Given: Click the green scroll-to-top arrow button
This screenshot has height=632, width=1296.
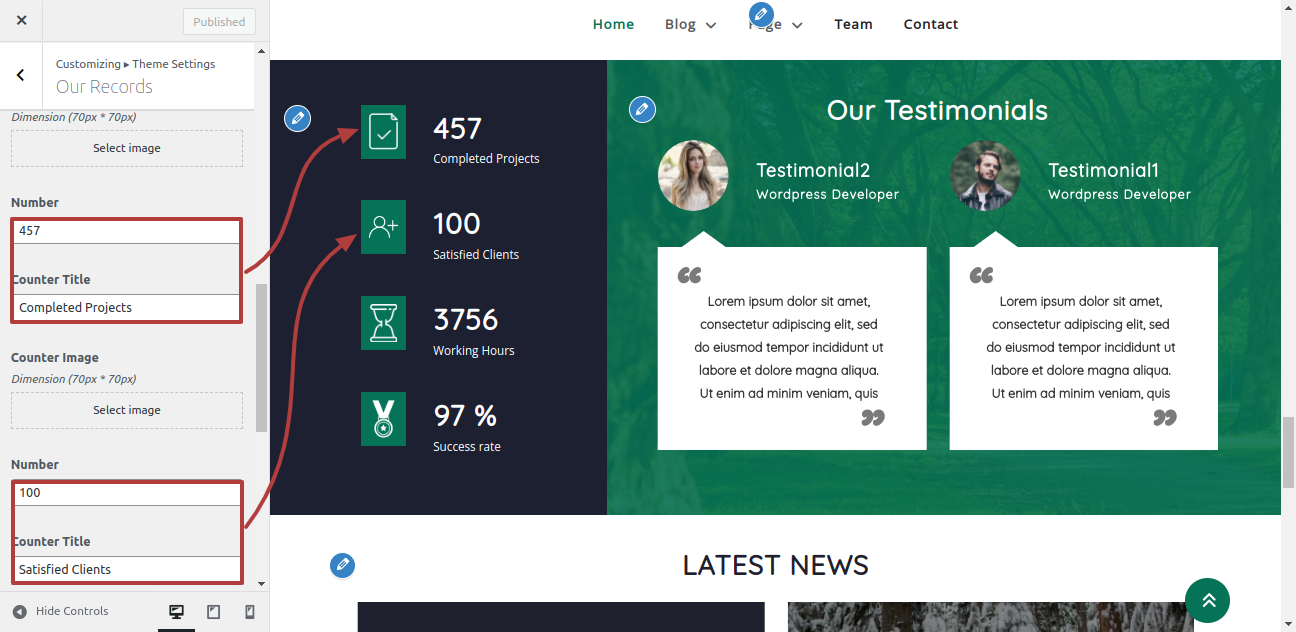Looking at the screenshot, I should [x=1207, y=600].
